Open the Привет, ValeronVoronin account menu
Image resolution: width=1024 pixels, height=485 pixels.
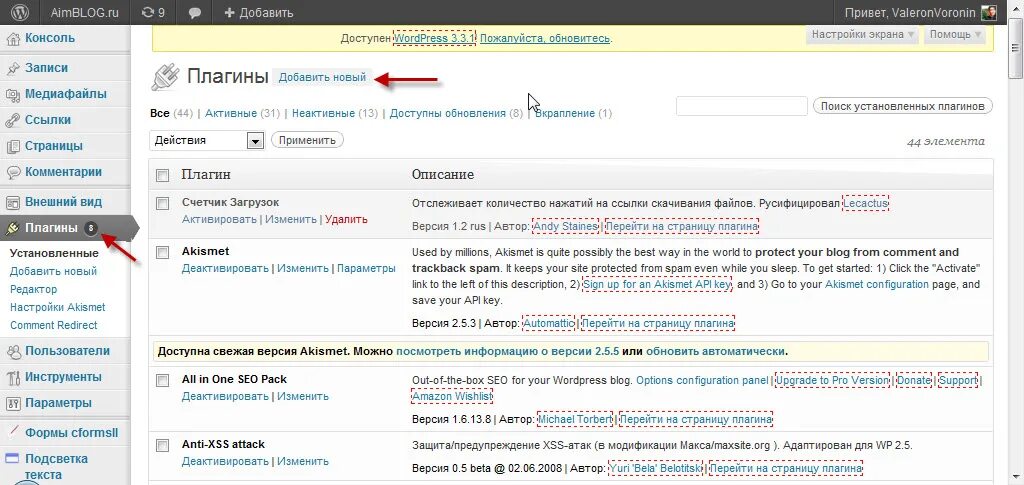point(921,12)
